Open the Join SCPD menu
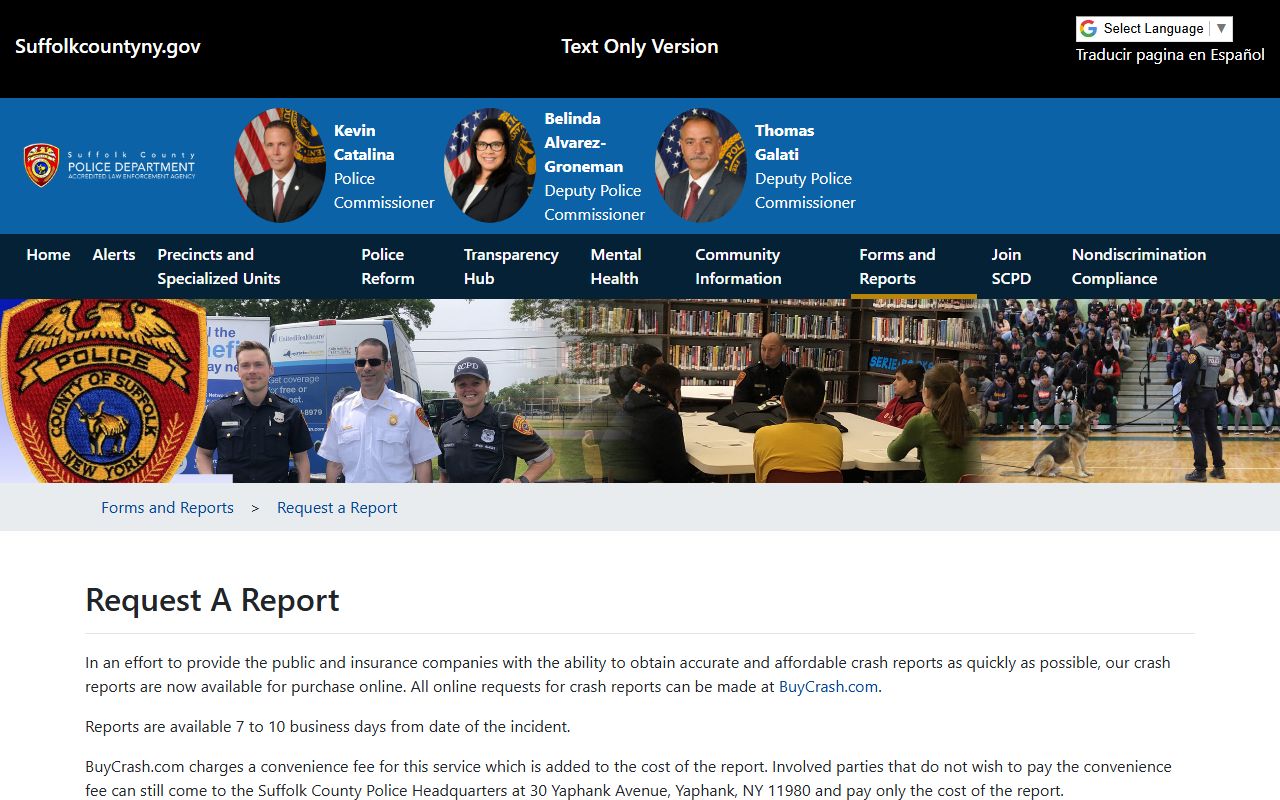 1011,267
